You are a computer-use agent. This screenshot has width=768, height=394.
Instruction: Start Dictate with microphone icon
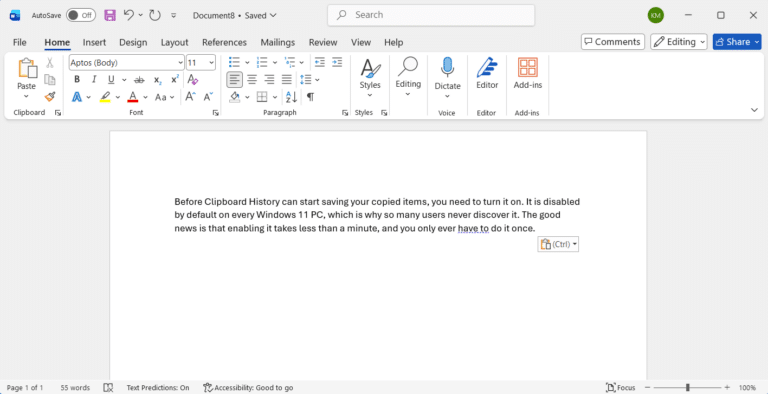coord(447,67)
